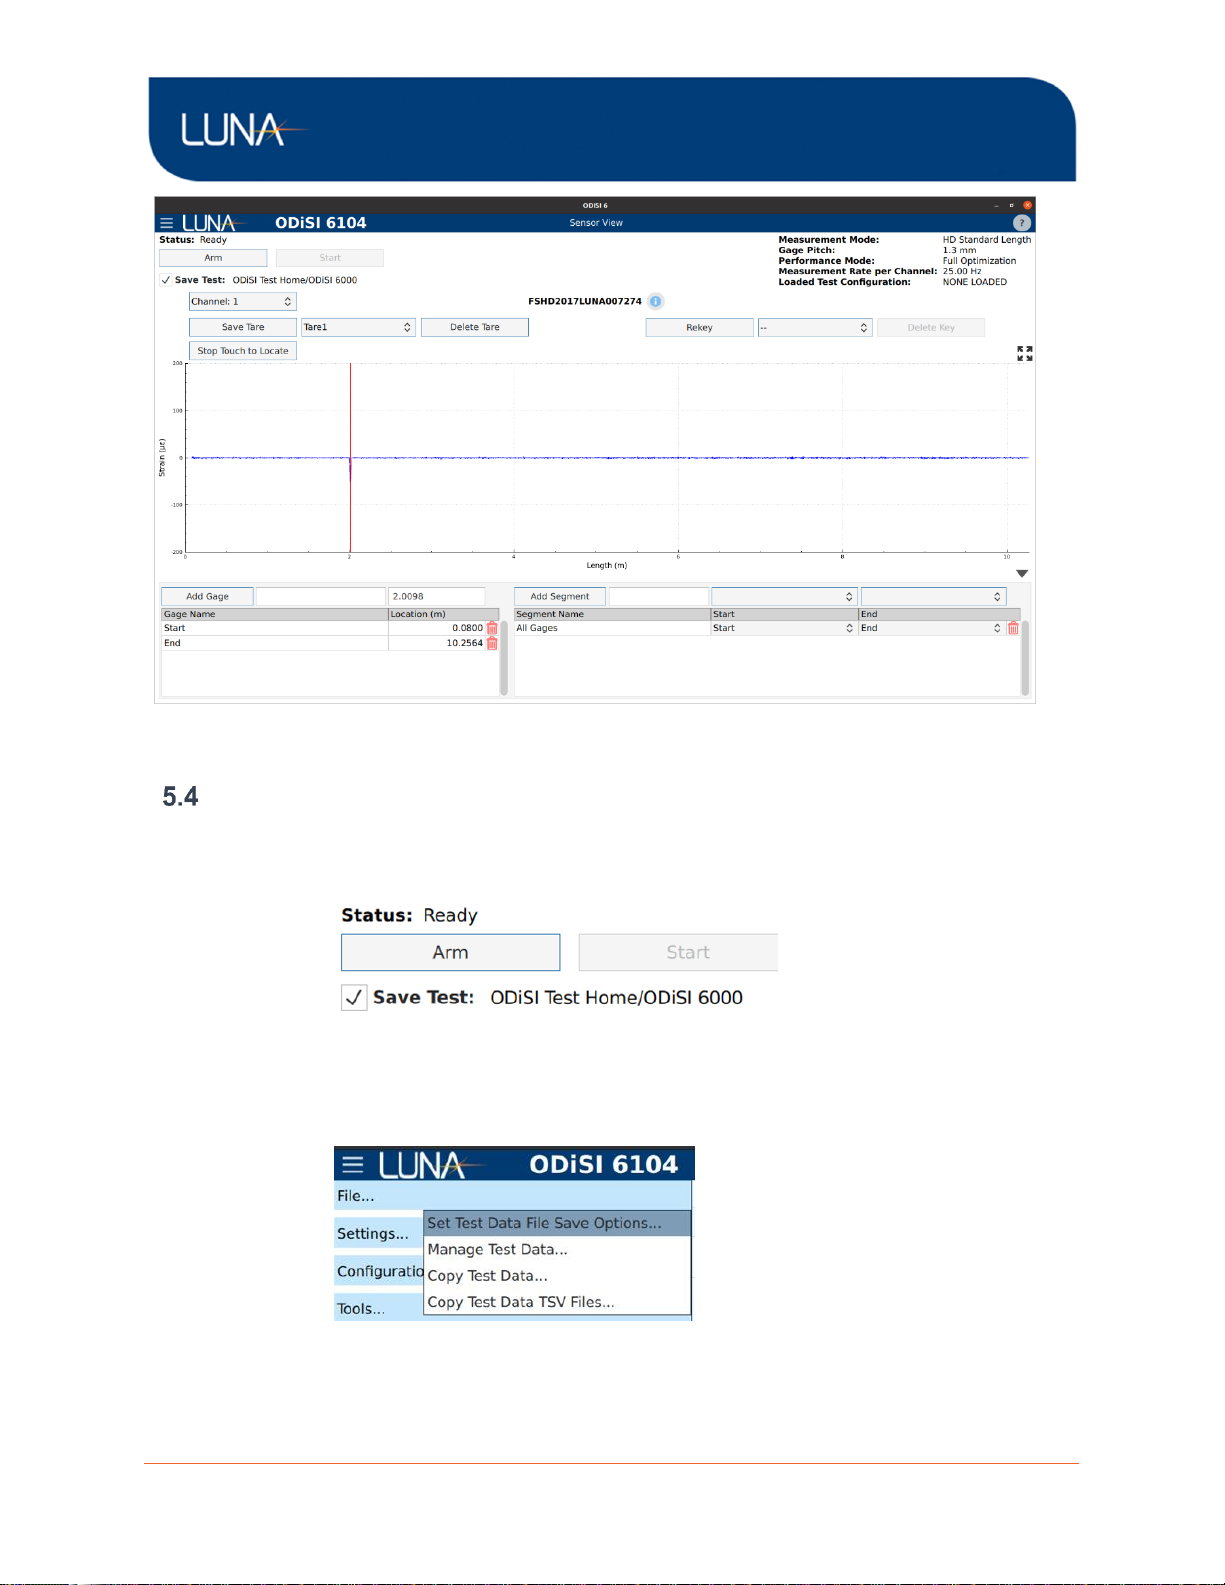Toggle the small Save Test checkbox in Sensor View
The width and height of the screenshot is (1225, 1585).
pos(166,280)
